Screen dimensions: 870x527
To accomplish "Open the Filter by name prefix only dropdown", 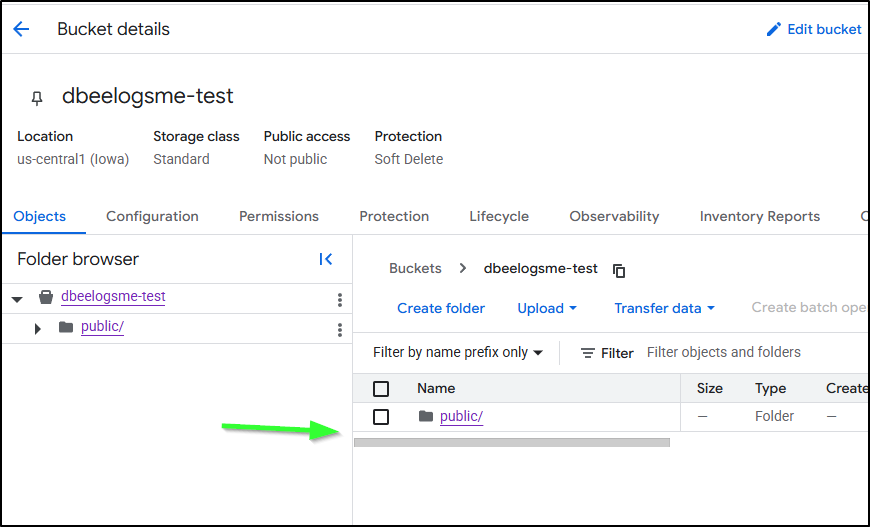I will coord(457,352).
